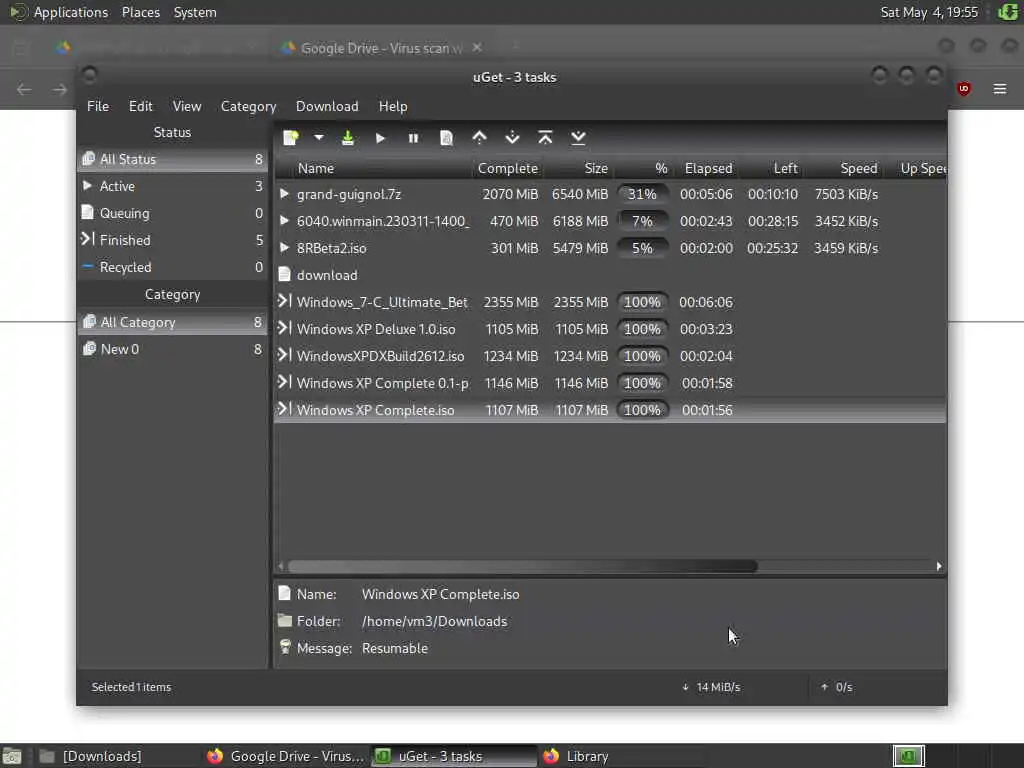
Task: Select Windows XP Deluxe 1.0.iso row
Action: click(x=610, y=329)
